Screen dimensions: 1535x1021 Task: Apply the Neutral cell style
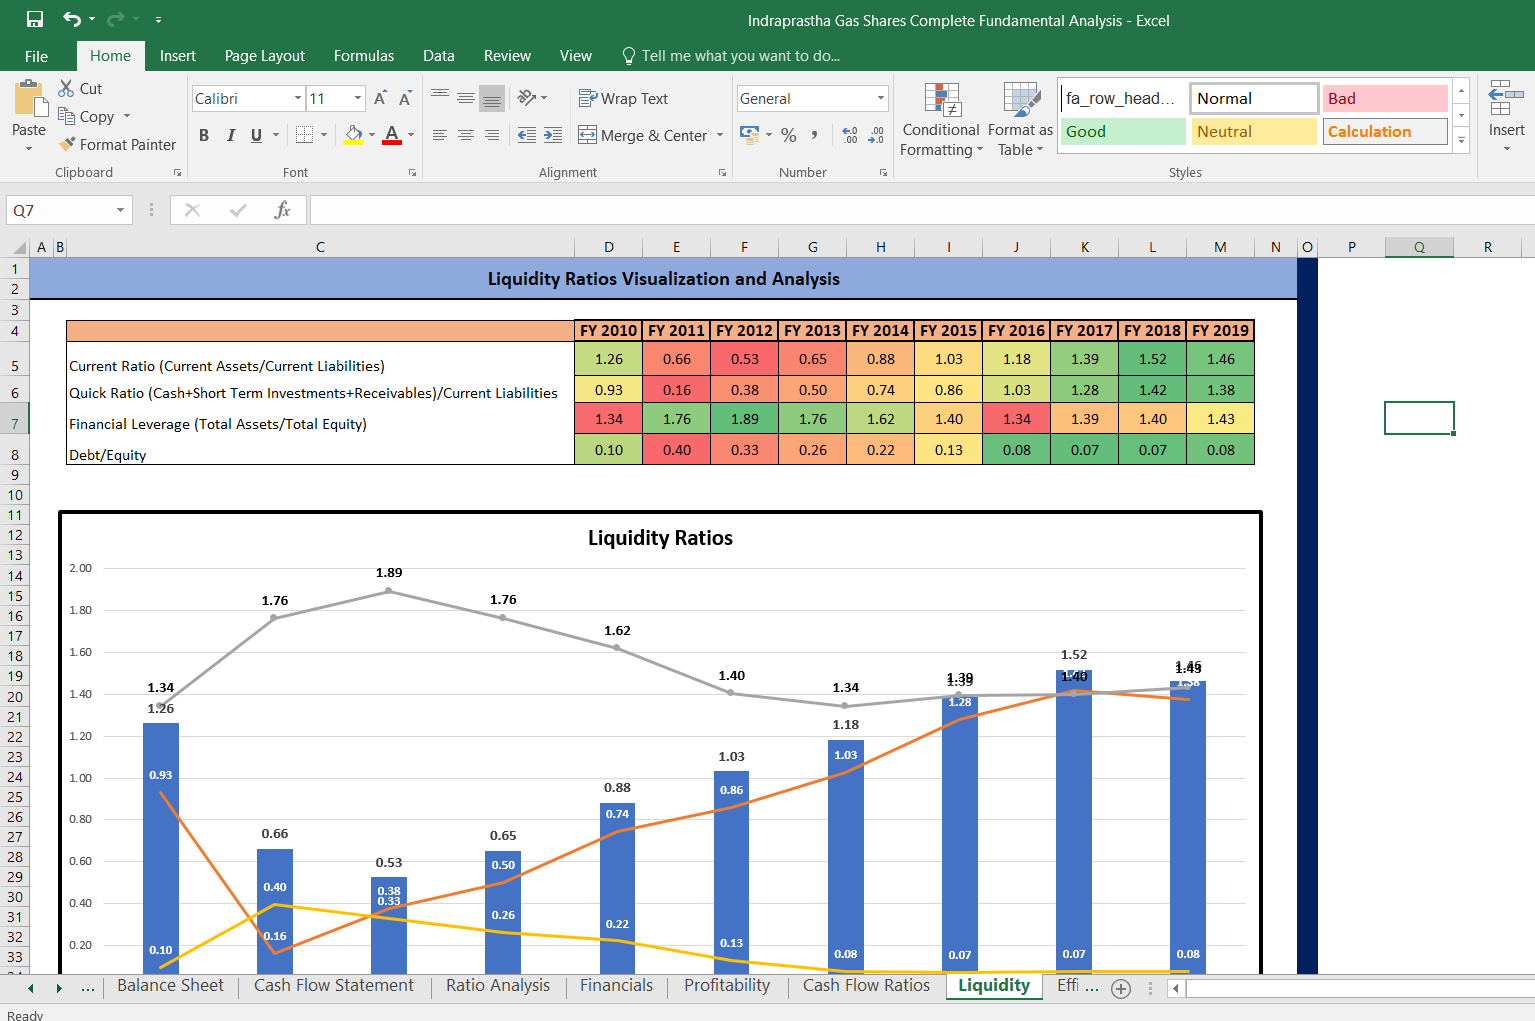(1254, 131)
